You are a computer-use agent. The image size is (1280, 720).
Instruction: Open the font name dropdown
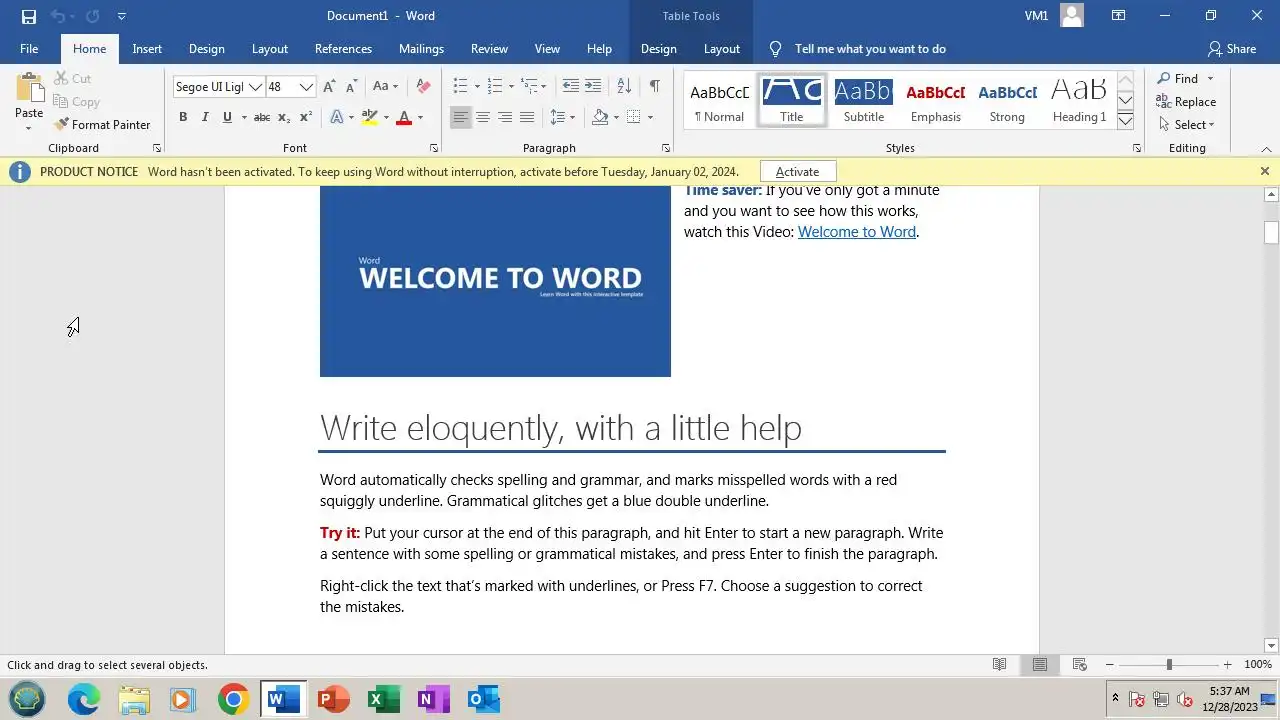(x=255, y=87)
